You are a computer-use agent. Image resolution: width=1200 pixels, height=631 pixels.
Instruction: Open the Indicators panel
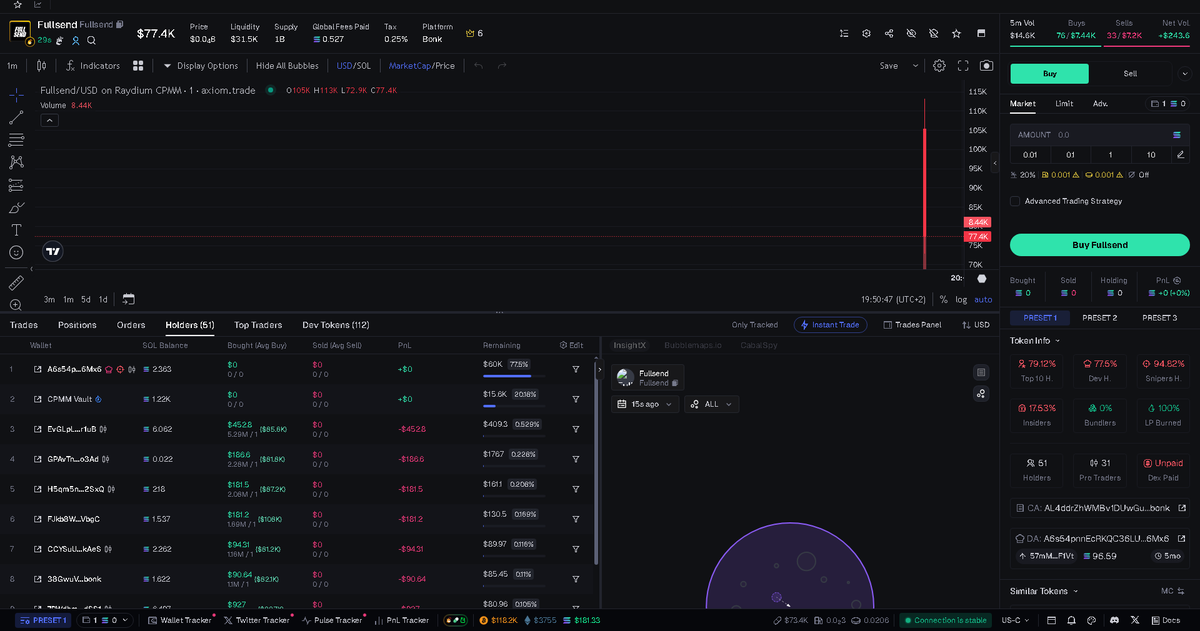click(x=92, y=66)
